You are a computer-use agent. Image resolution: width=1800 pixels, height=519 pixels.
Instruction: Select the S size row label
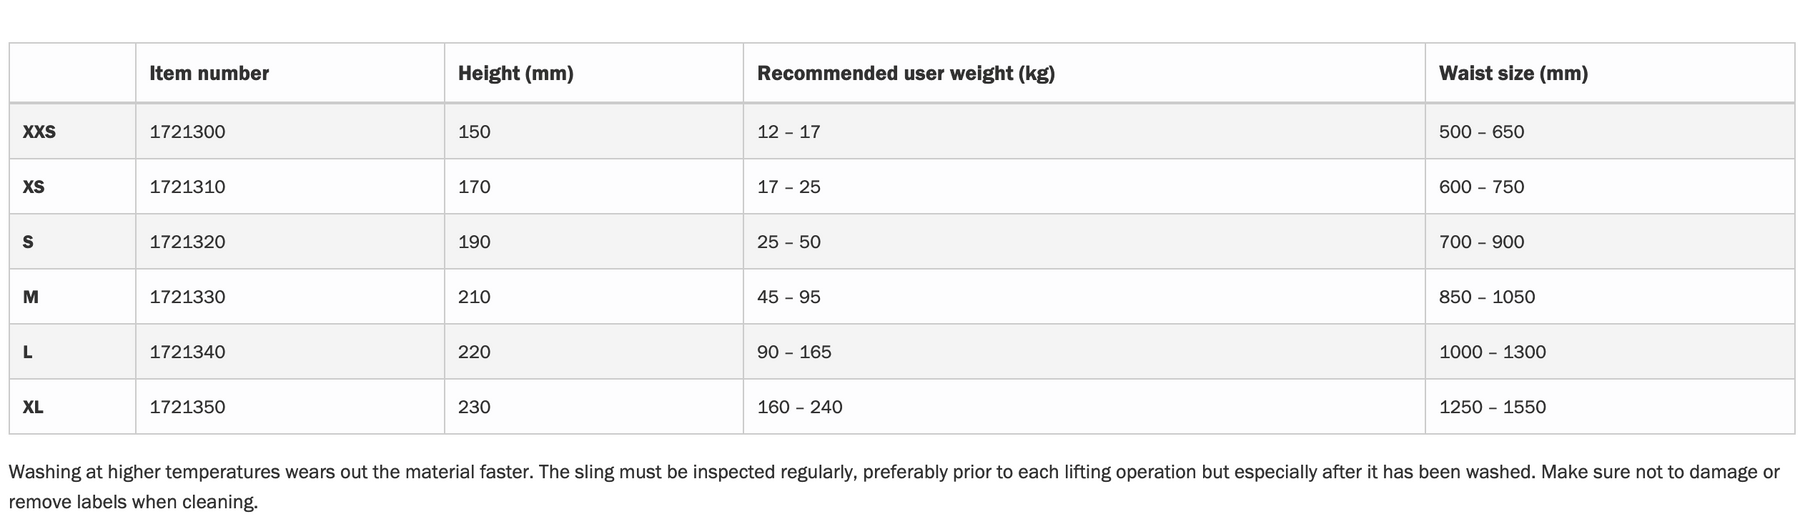[x=28, y=242]
